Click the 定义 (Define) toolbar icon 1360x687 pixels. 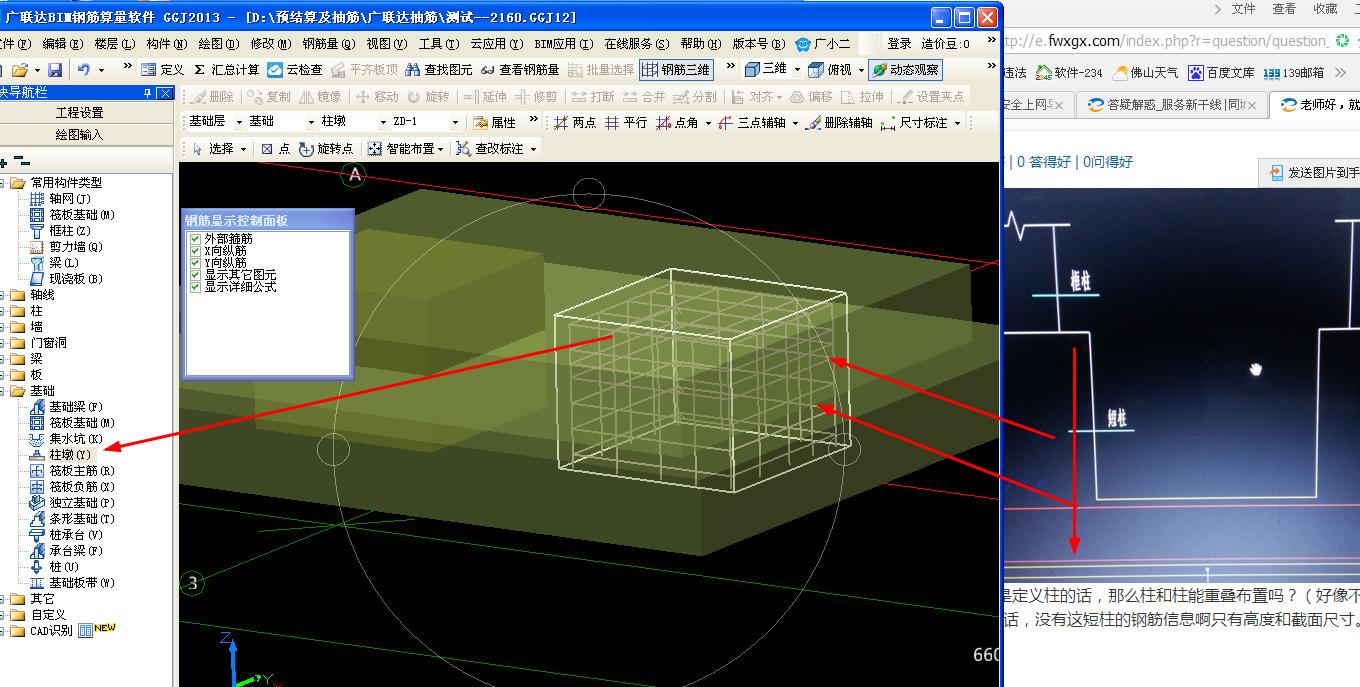pyautogui.click(x=162, y=70)
